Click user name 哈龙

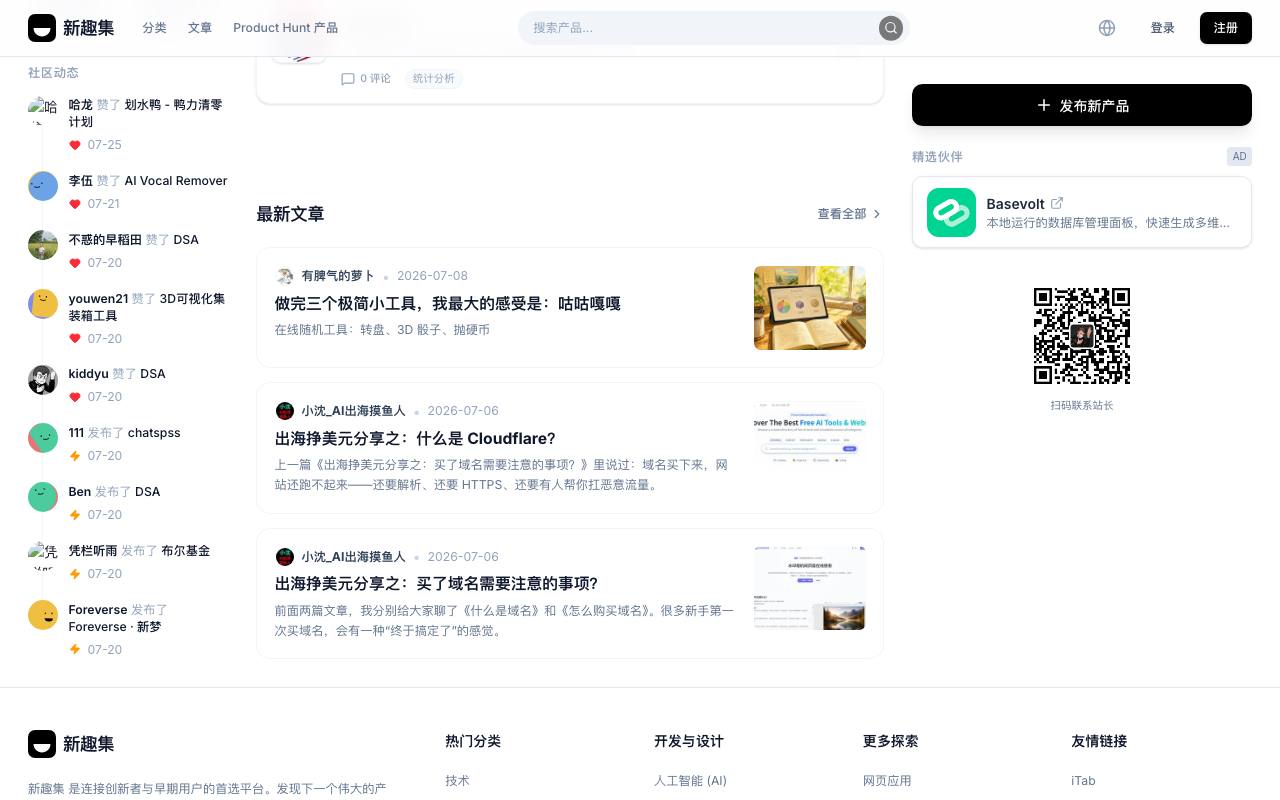click(81, 105)
